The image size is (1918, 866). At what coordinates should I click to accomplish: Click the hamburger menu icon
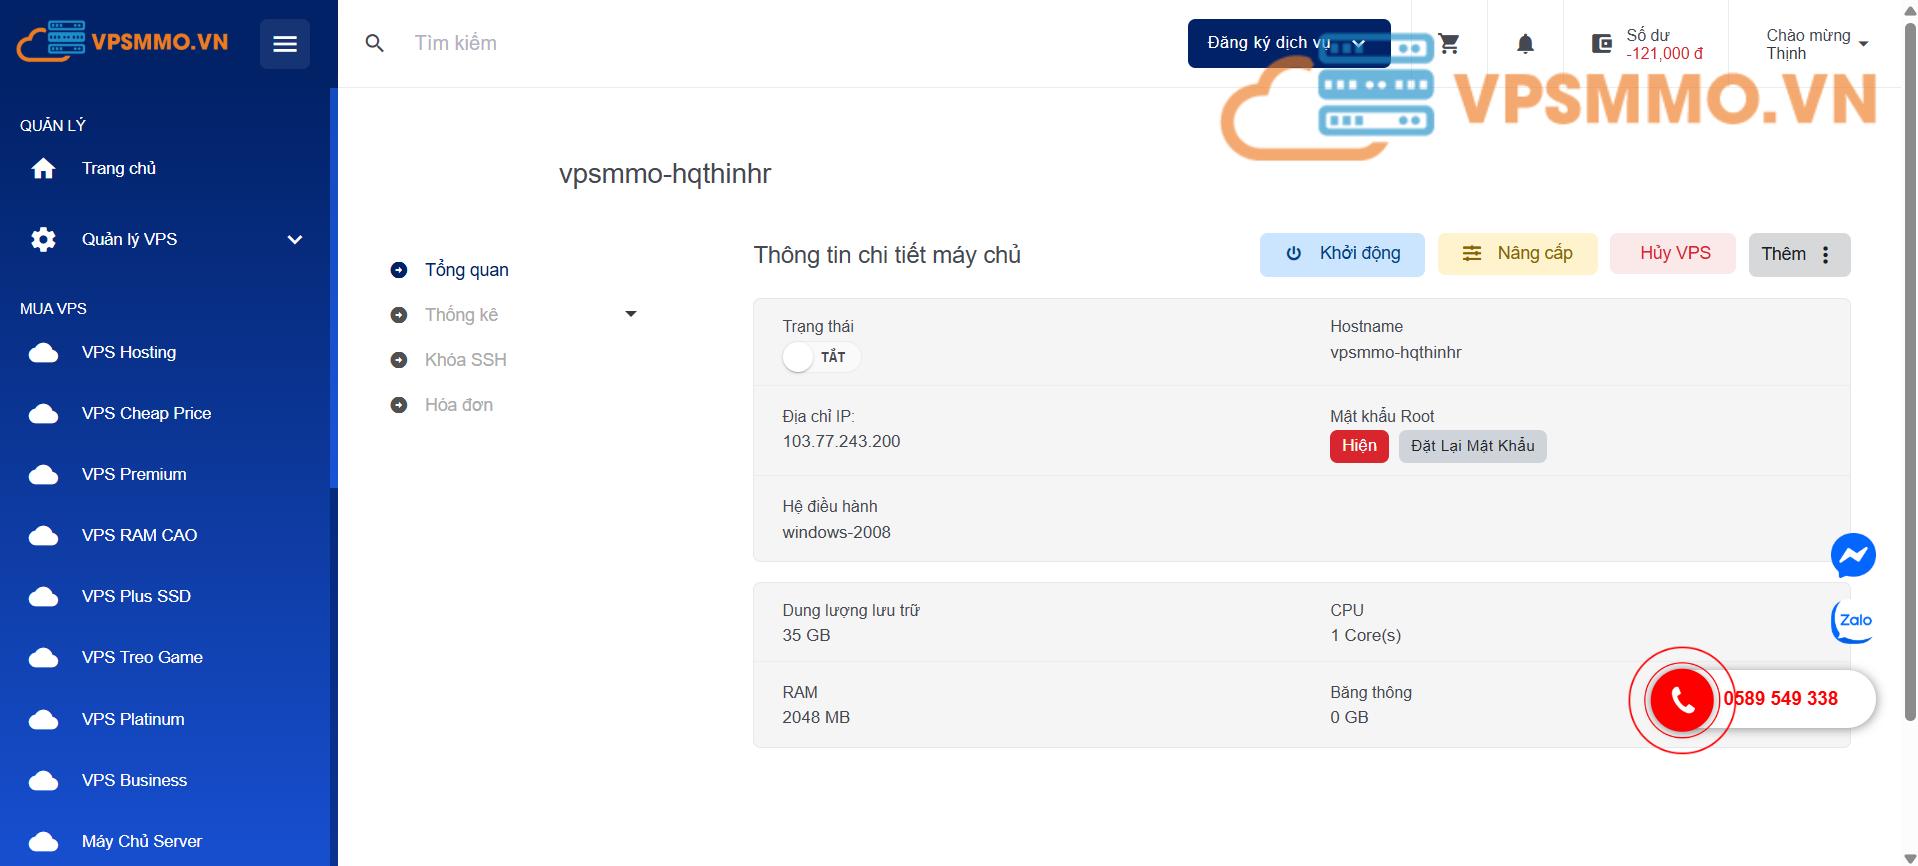tap(285, 44)
